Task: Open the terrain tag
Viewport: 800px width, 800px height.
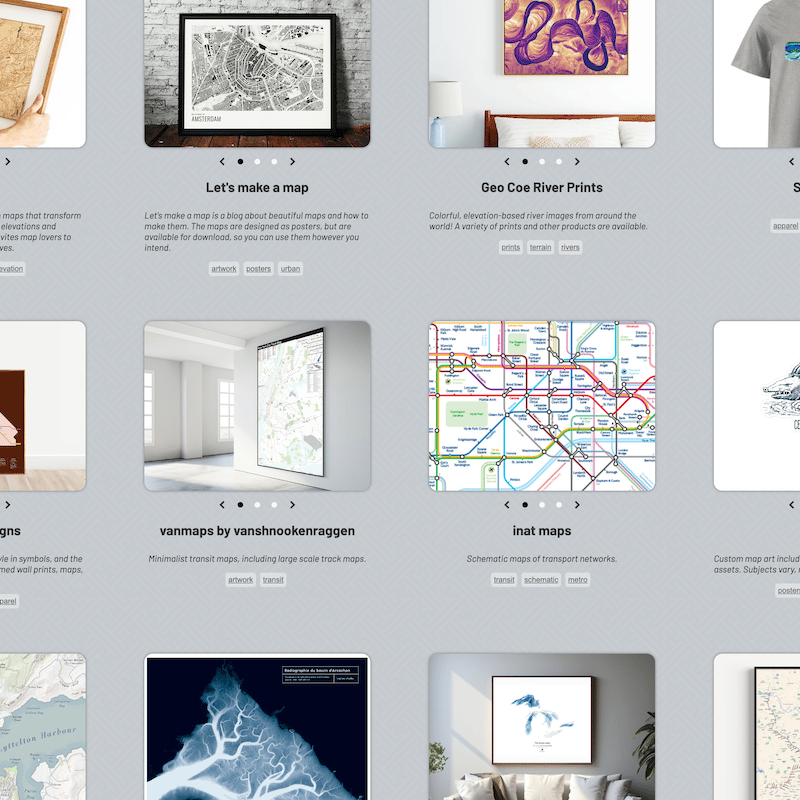Action: coord(540,247)
